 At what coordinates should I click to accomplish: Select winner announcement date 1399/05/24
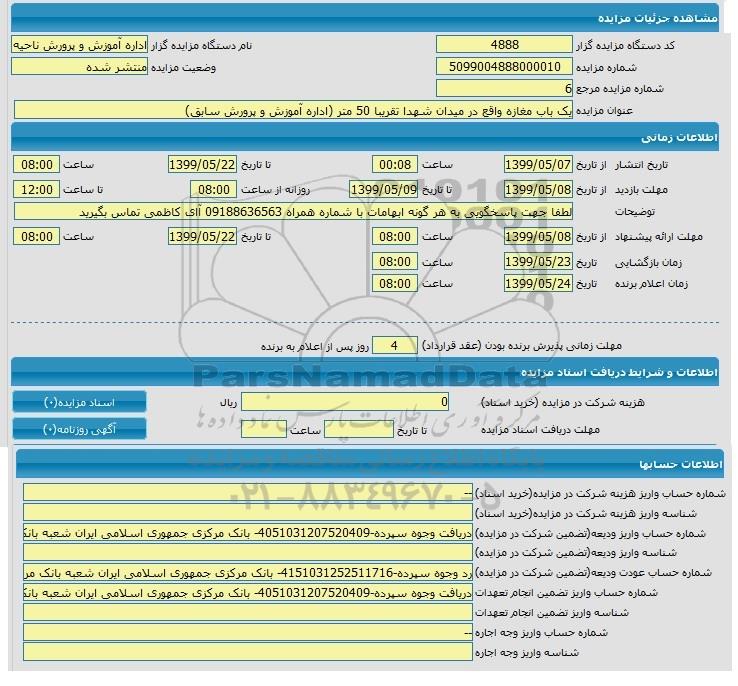click(x=538, y=284)
